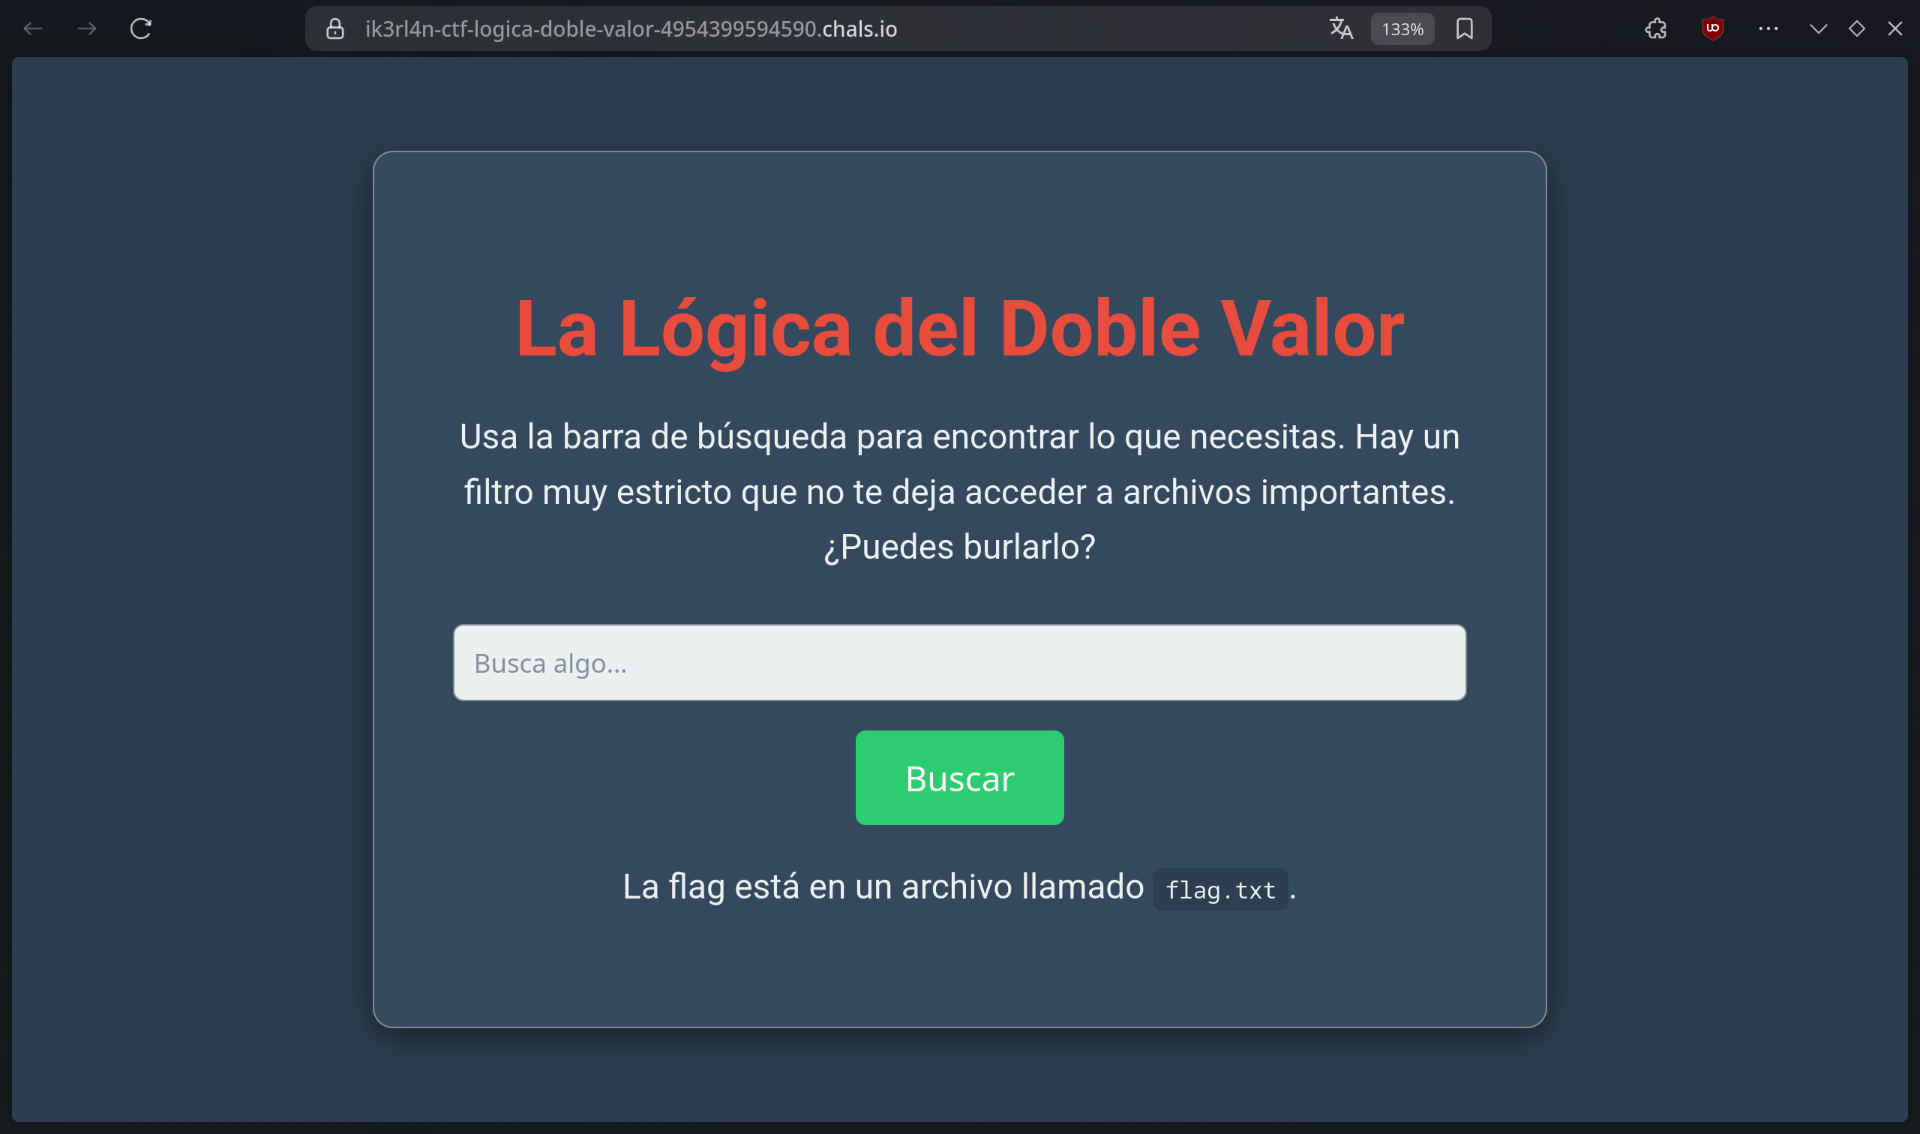The height and width of the screenshot is (1134, 1920).
Task: Click the 'La flag está en un archivo' text
Action: (x=882, y=887)
